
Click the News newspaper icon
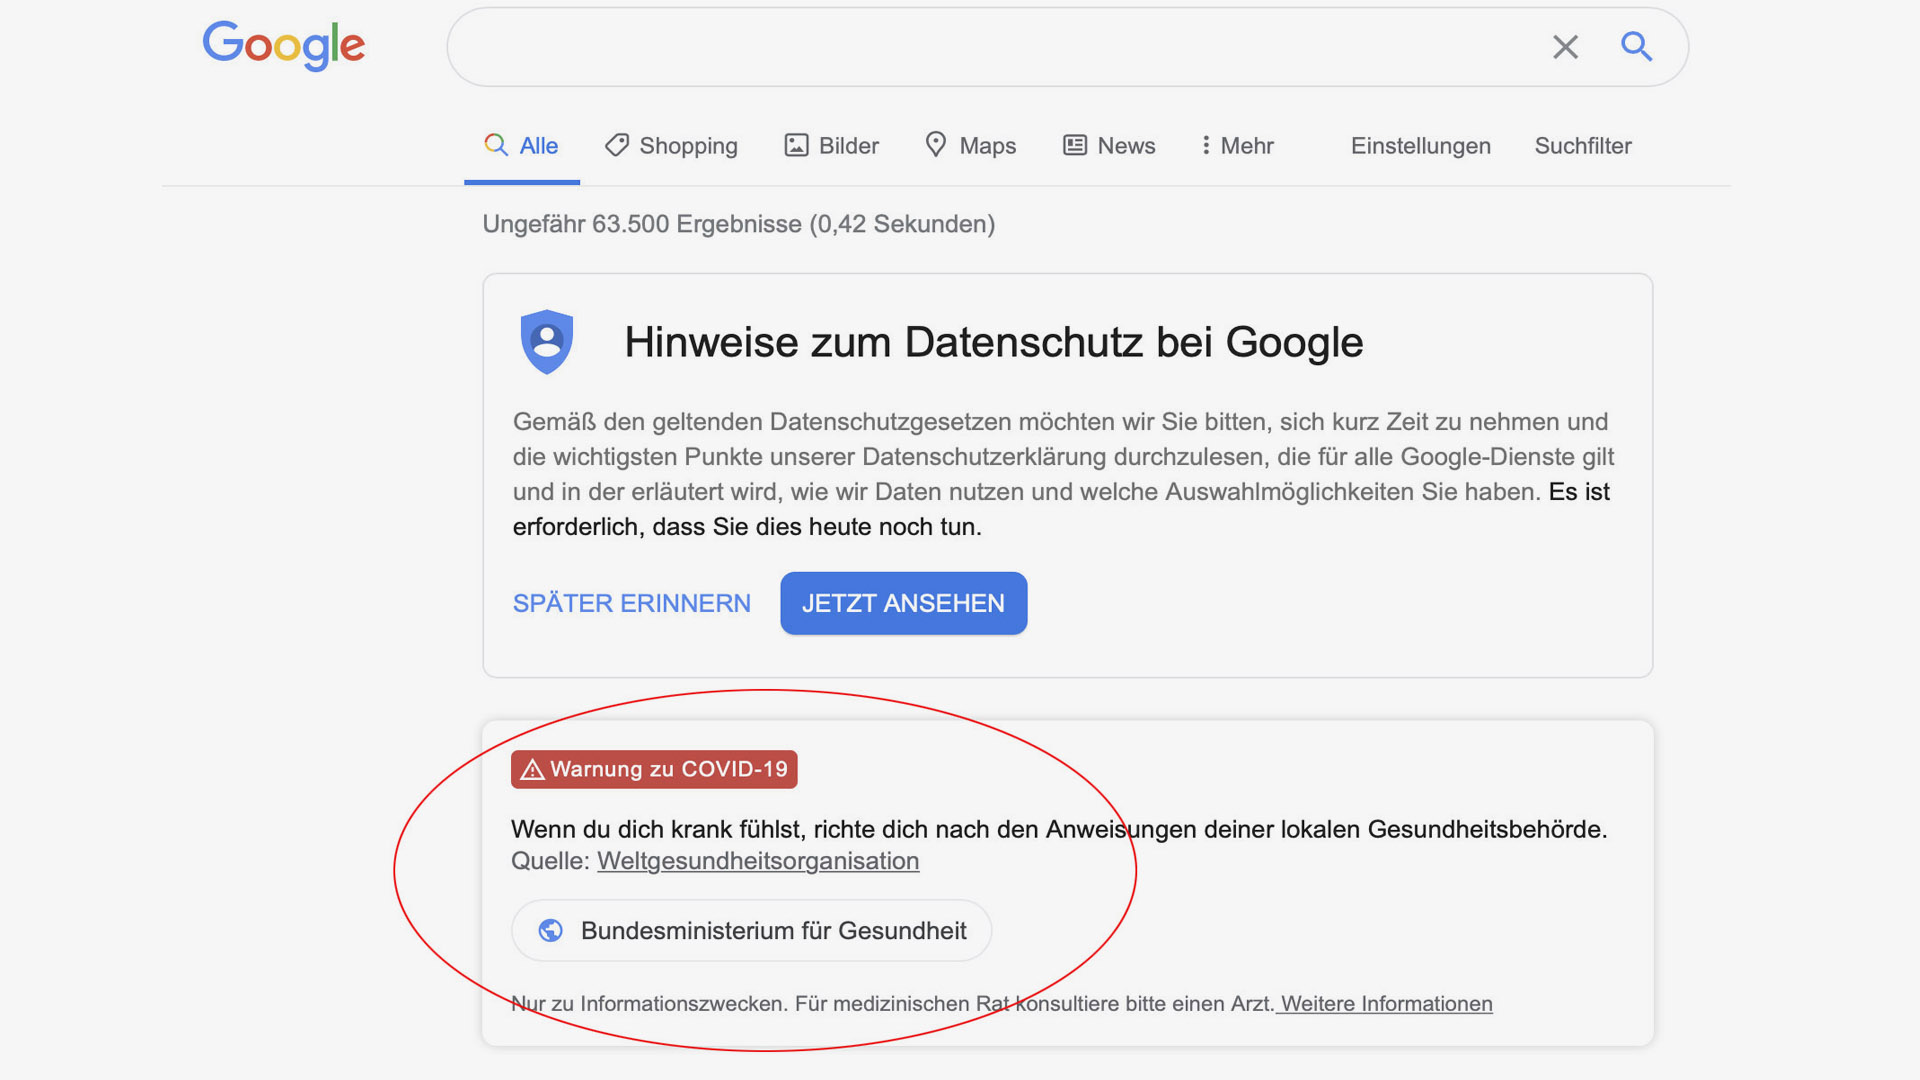pyautogui.click(x=1074, y=145)
